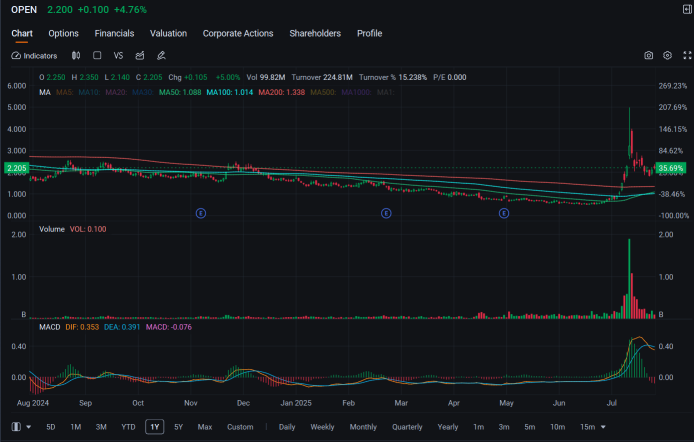Image resolution: width=694 pixels, height=442 pixels.
Task: Select the 1Y time range
Action: click(x=154, y=427)
